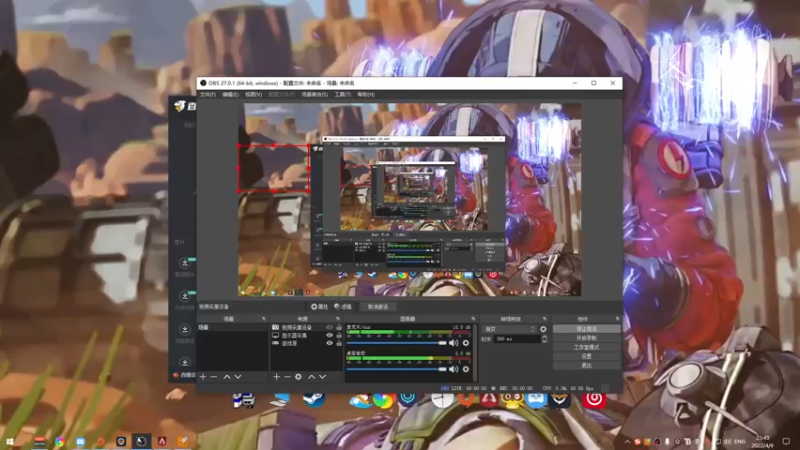Toggle visibility eye of 游戏源
The height and width of the screenshot is (450, 800).
point(330,343)
